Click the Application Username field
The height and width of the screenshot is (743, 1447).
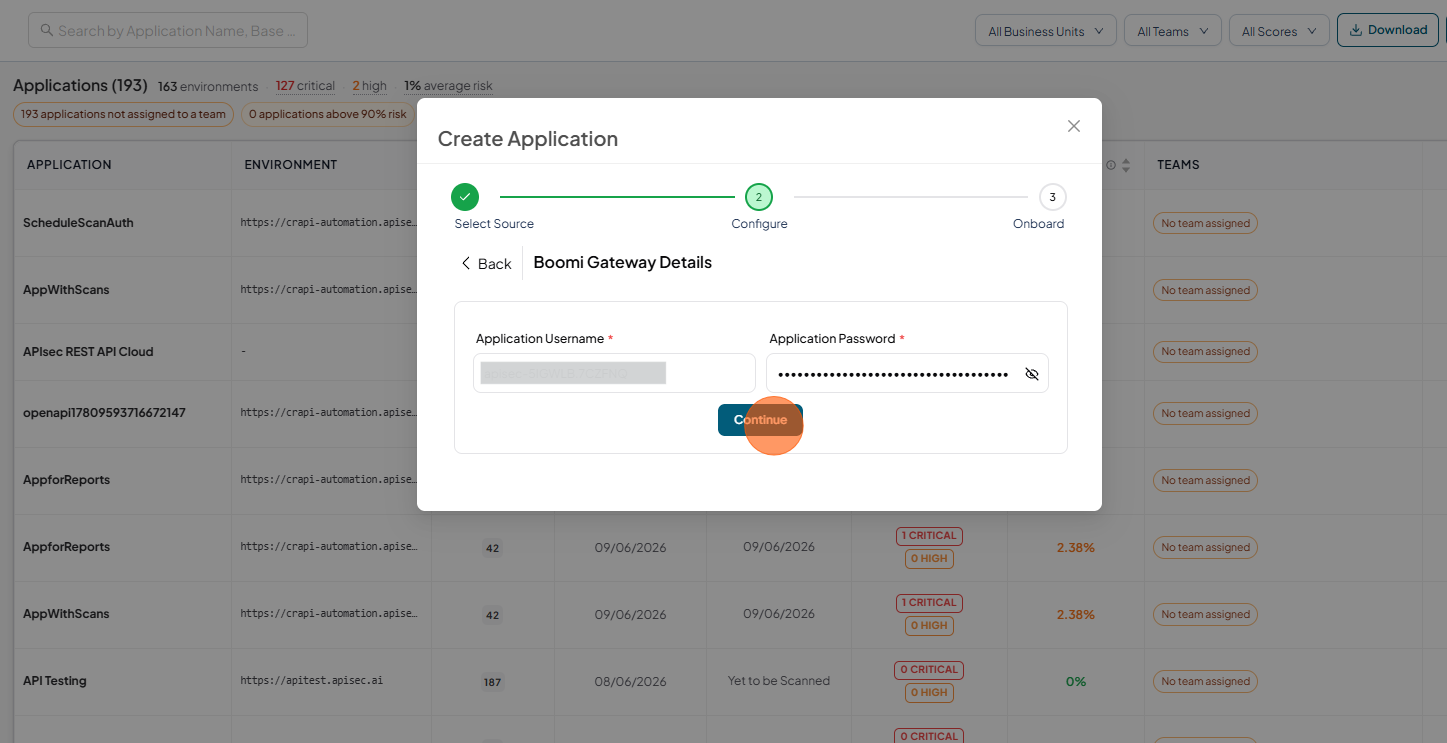[614, 373]
